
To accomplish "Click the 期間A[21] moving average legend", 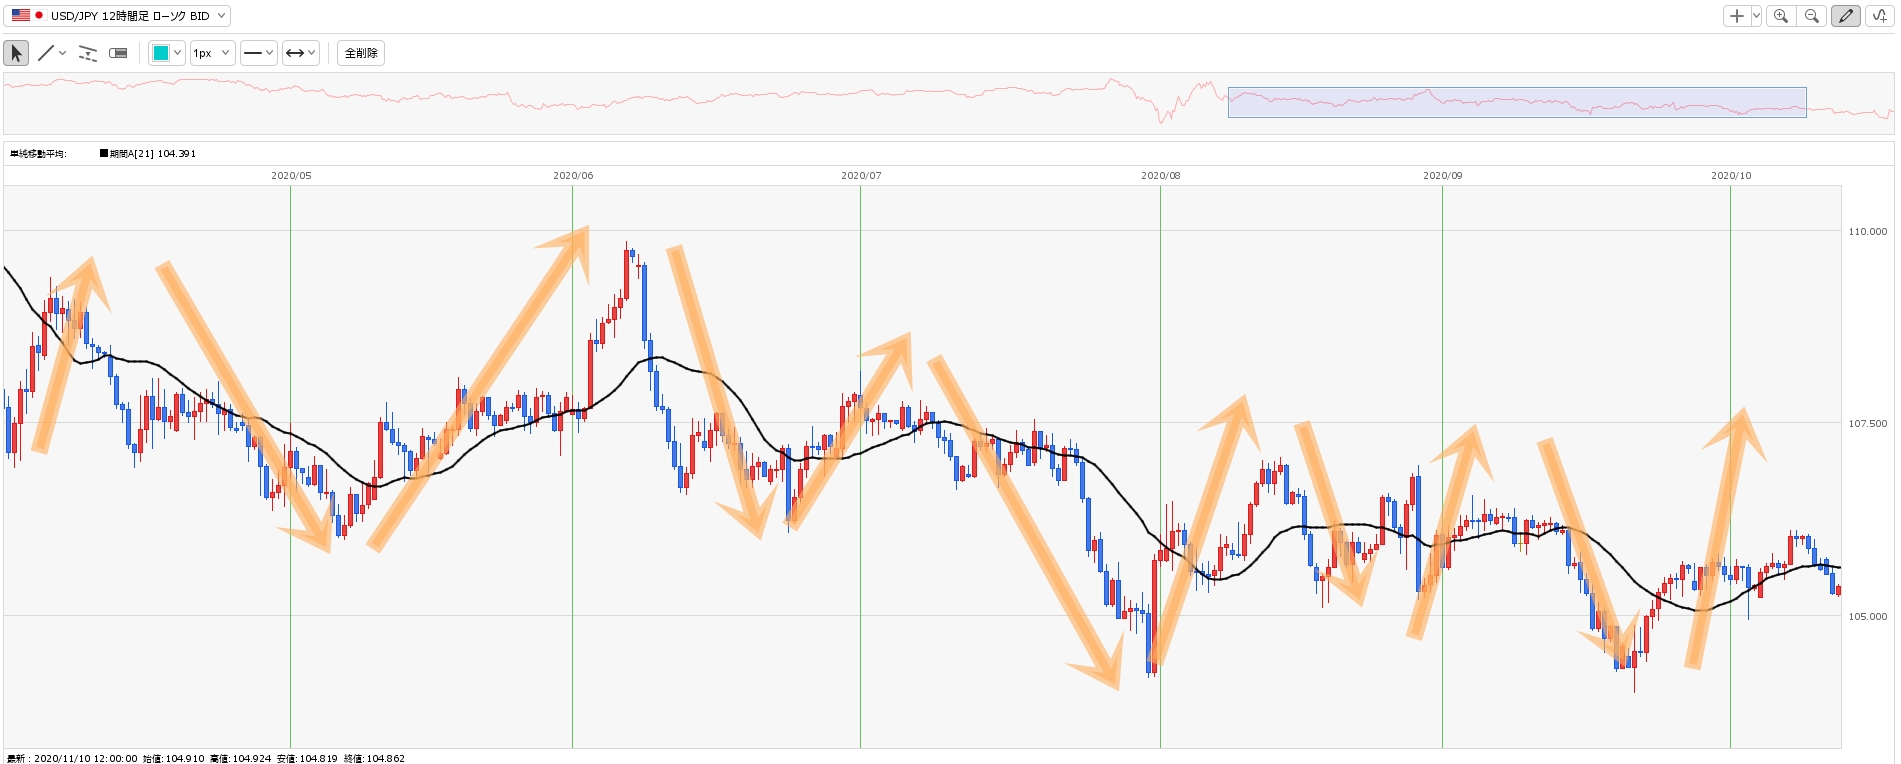I will [148, 154].
